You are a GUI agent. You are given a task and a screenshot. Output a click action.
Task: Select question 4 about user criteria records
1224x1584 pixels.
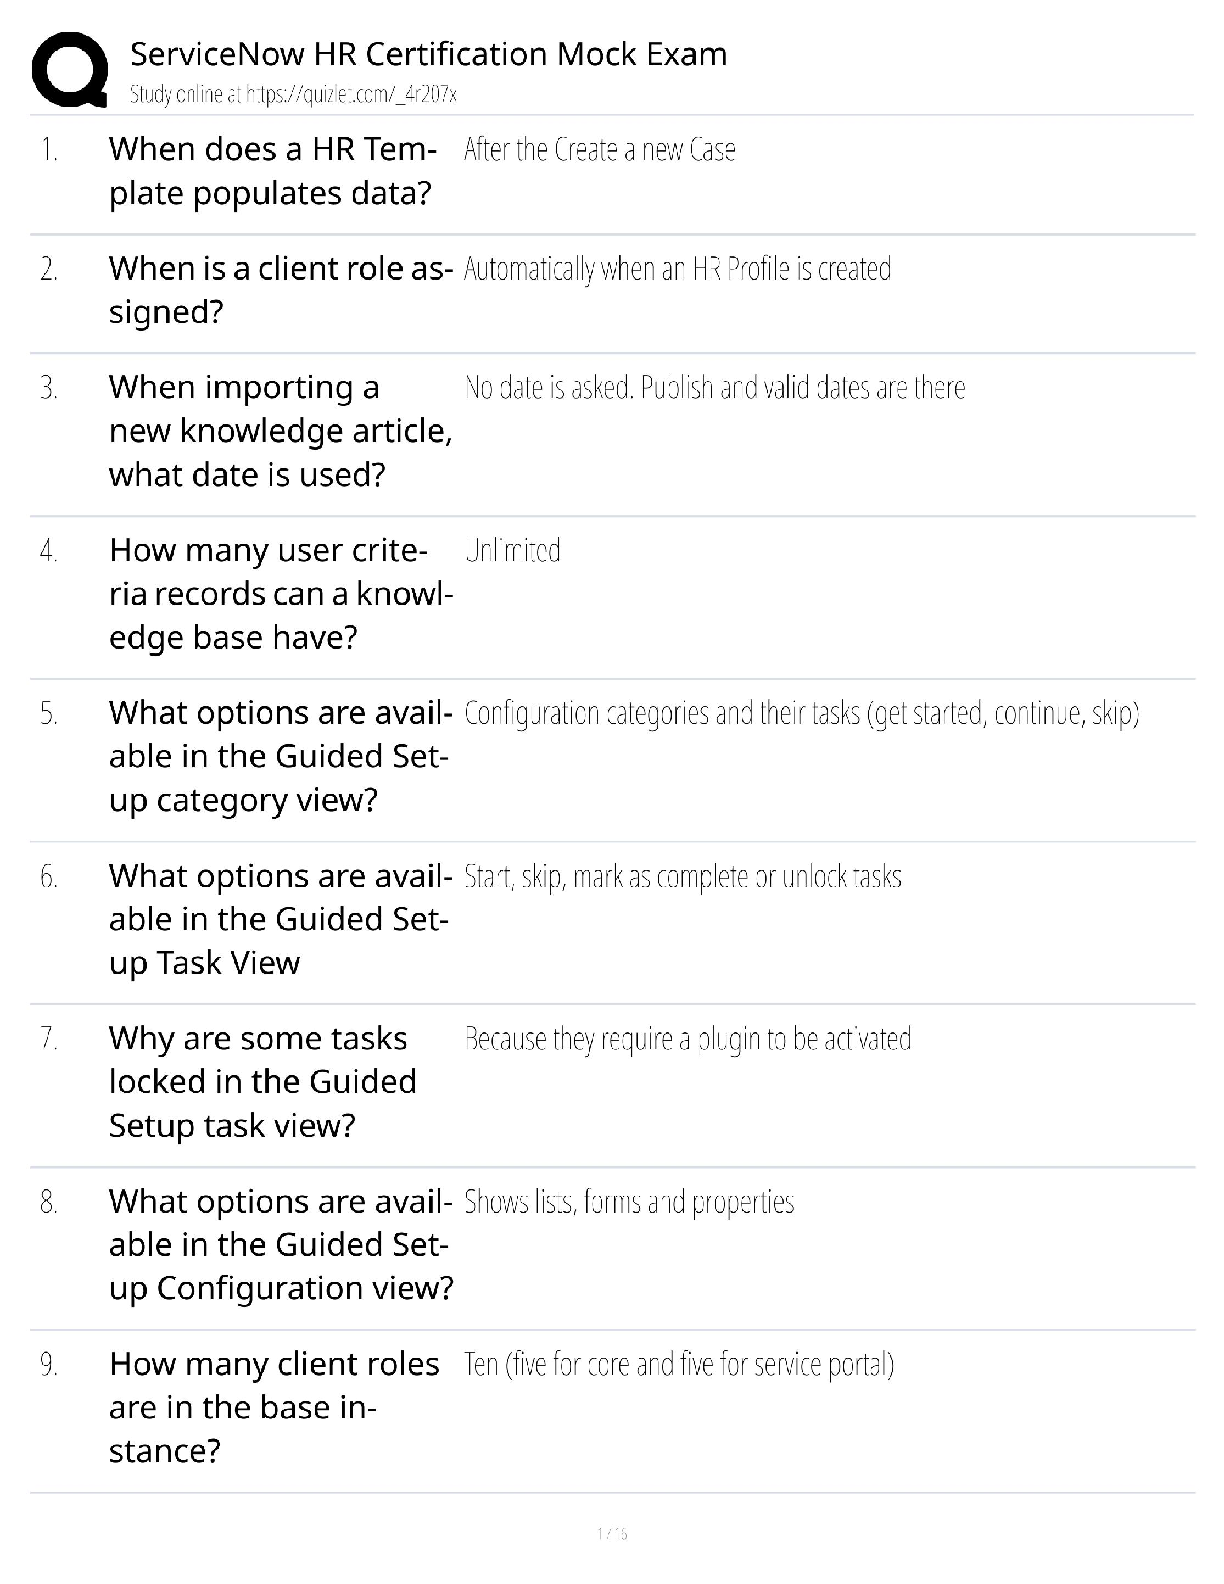tap(281, 594)
